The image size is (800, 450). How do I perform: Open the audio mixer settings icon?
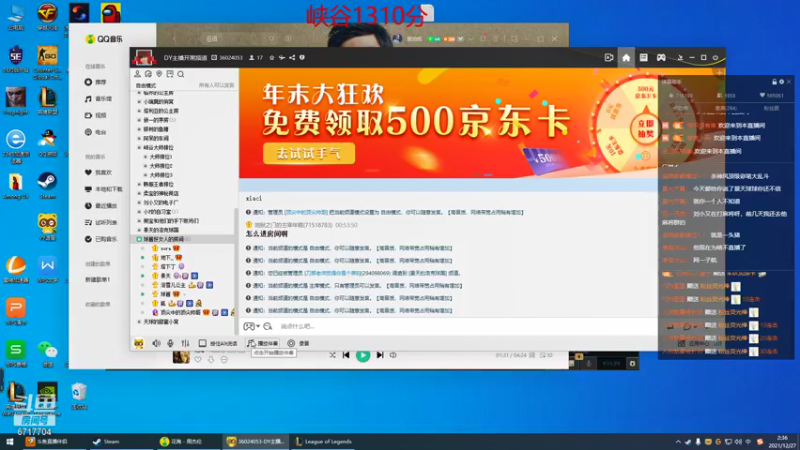[185, 343]
